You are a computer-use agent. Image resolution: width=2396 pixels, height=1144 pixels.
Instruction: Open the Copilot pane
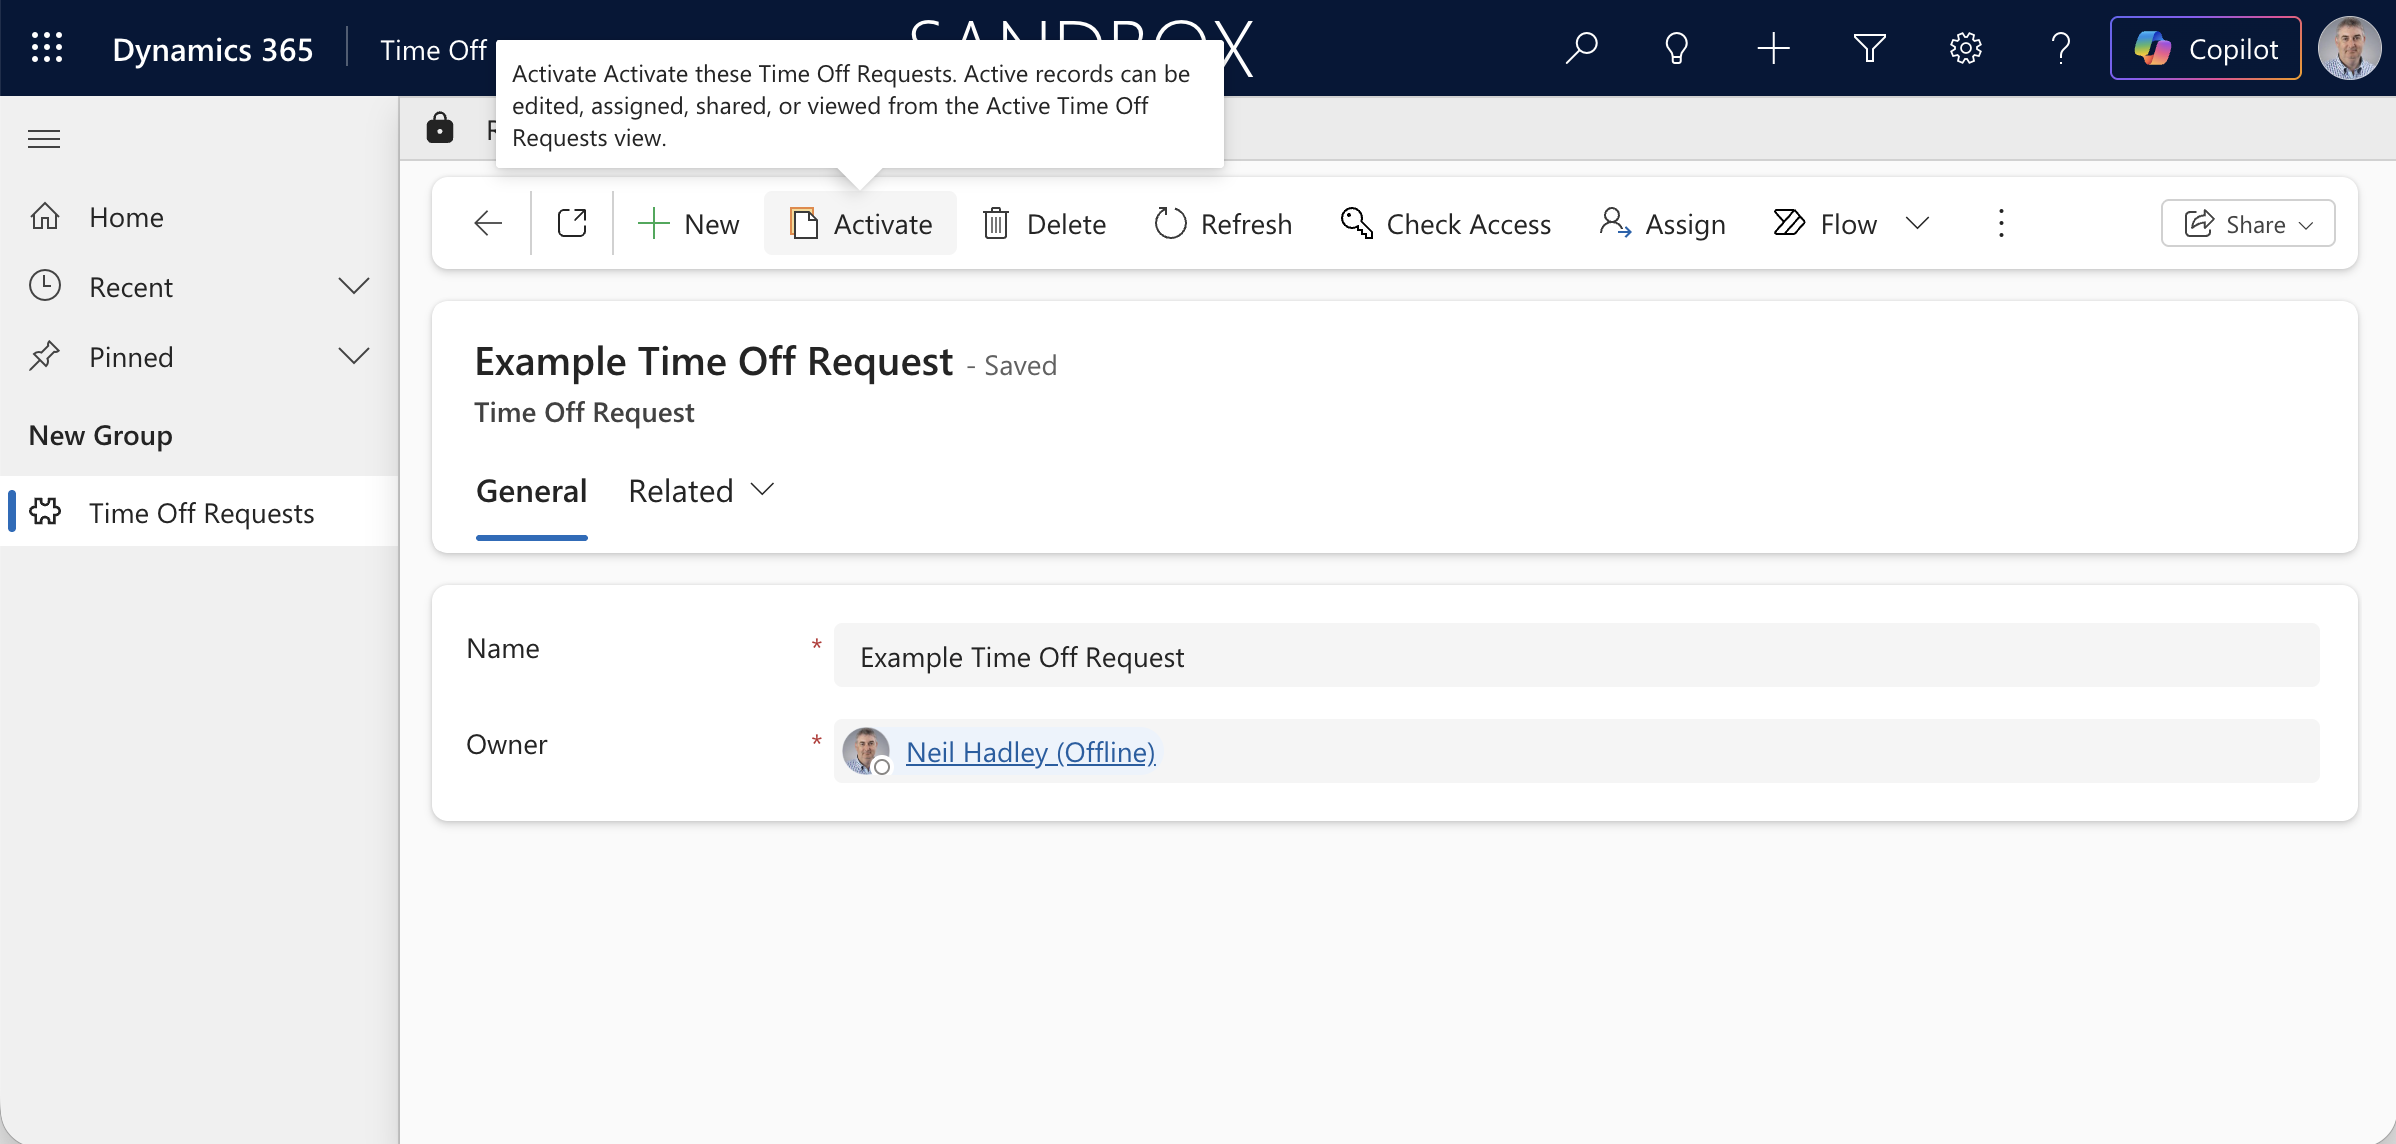(x=2205, y=48)
